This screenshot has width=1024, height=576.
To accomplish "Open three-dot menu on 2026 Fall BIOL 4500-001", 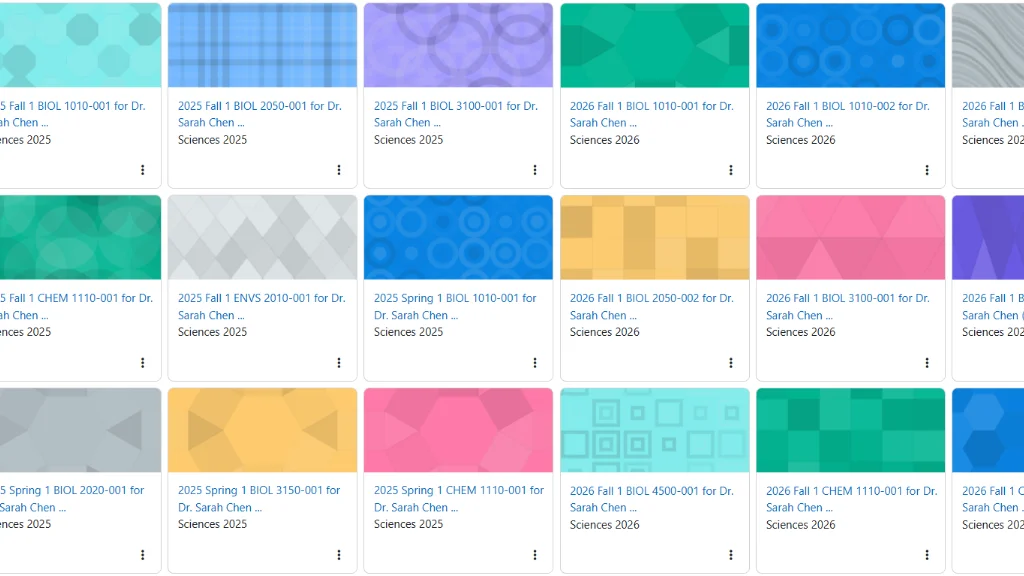I will pyautogui.click(x=730, y=554).
